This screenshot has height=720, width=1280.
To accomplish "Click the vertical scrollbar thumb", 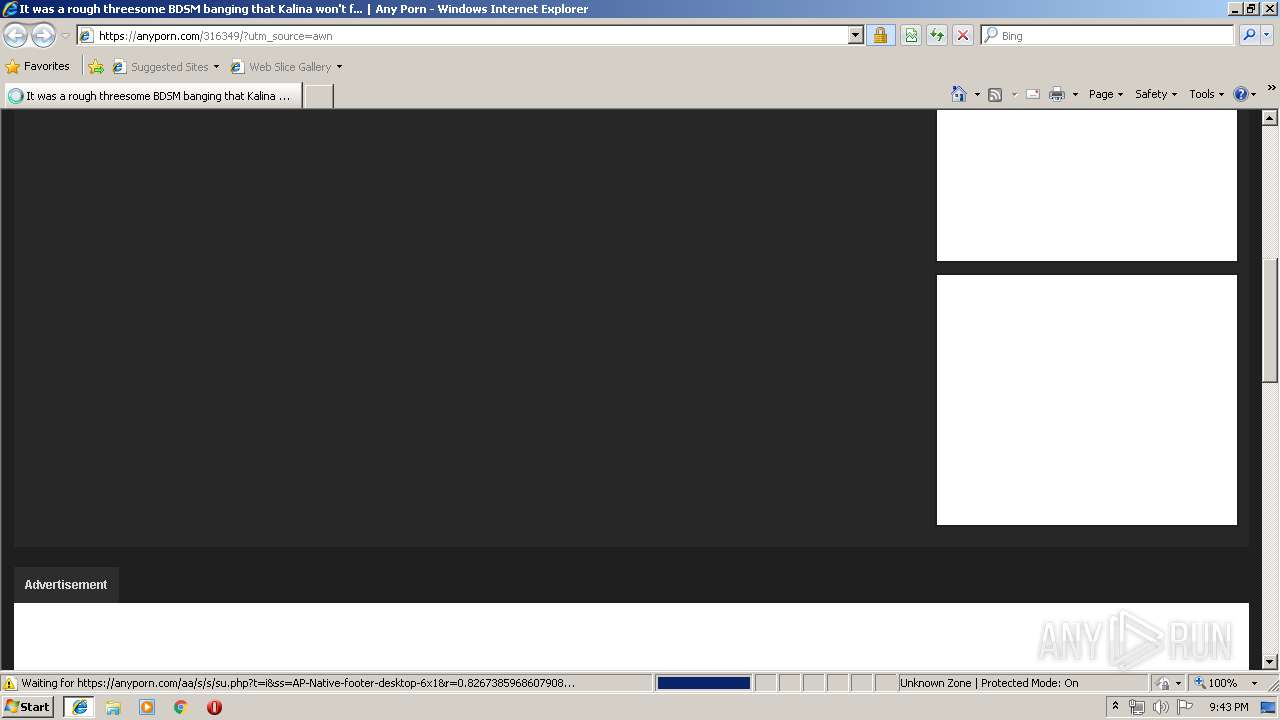I will [1270, 320].
